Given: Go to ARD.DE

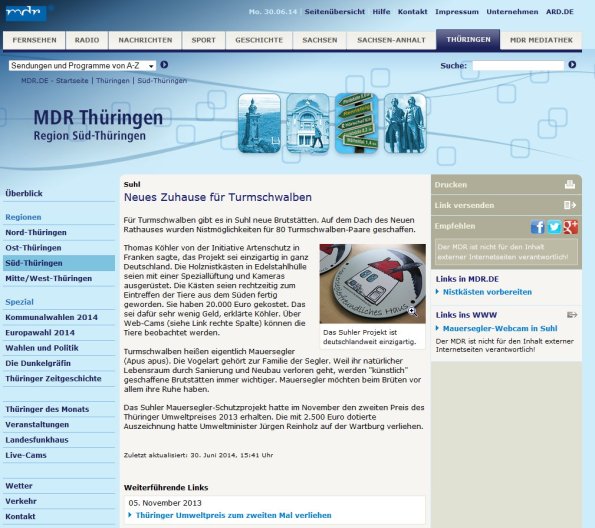Looking at the screenshot, I should [x=560, y=12].
